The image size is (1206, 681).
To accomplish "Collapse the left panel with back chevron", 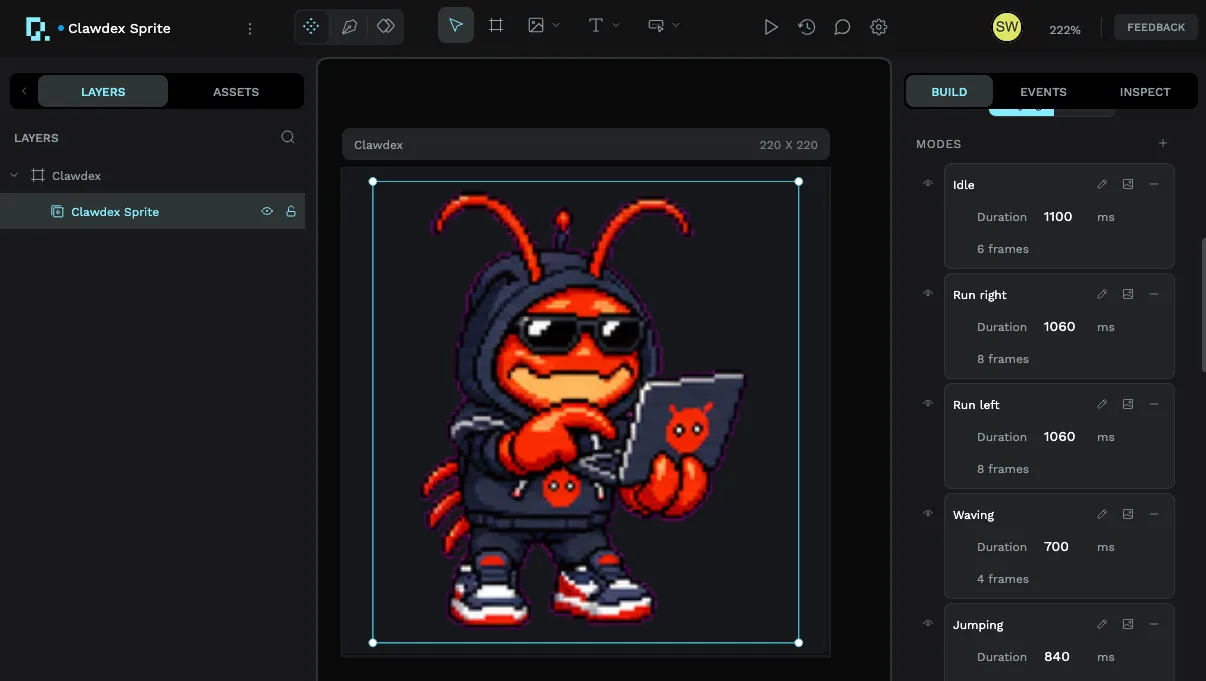I will tap(24, 91).
